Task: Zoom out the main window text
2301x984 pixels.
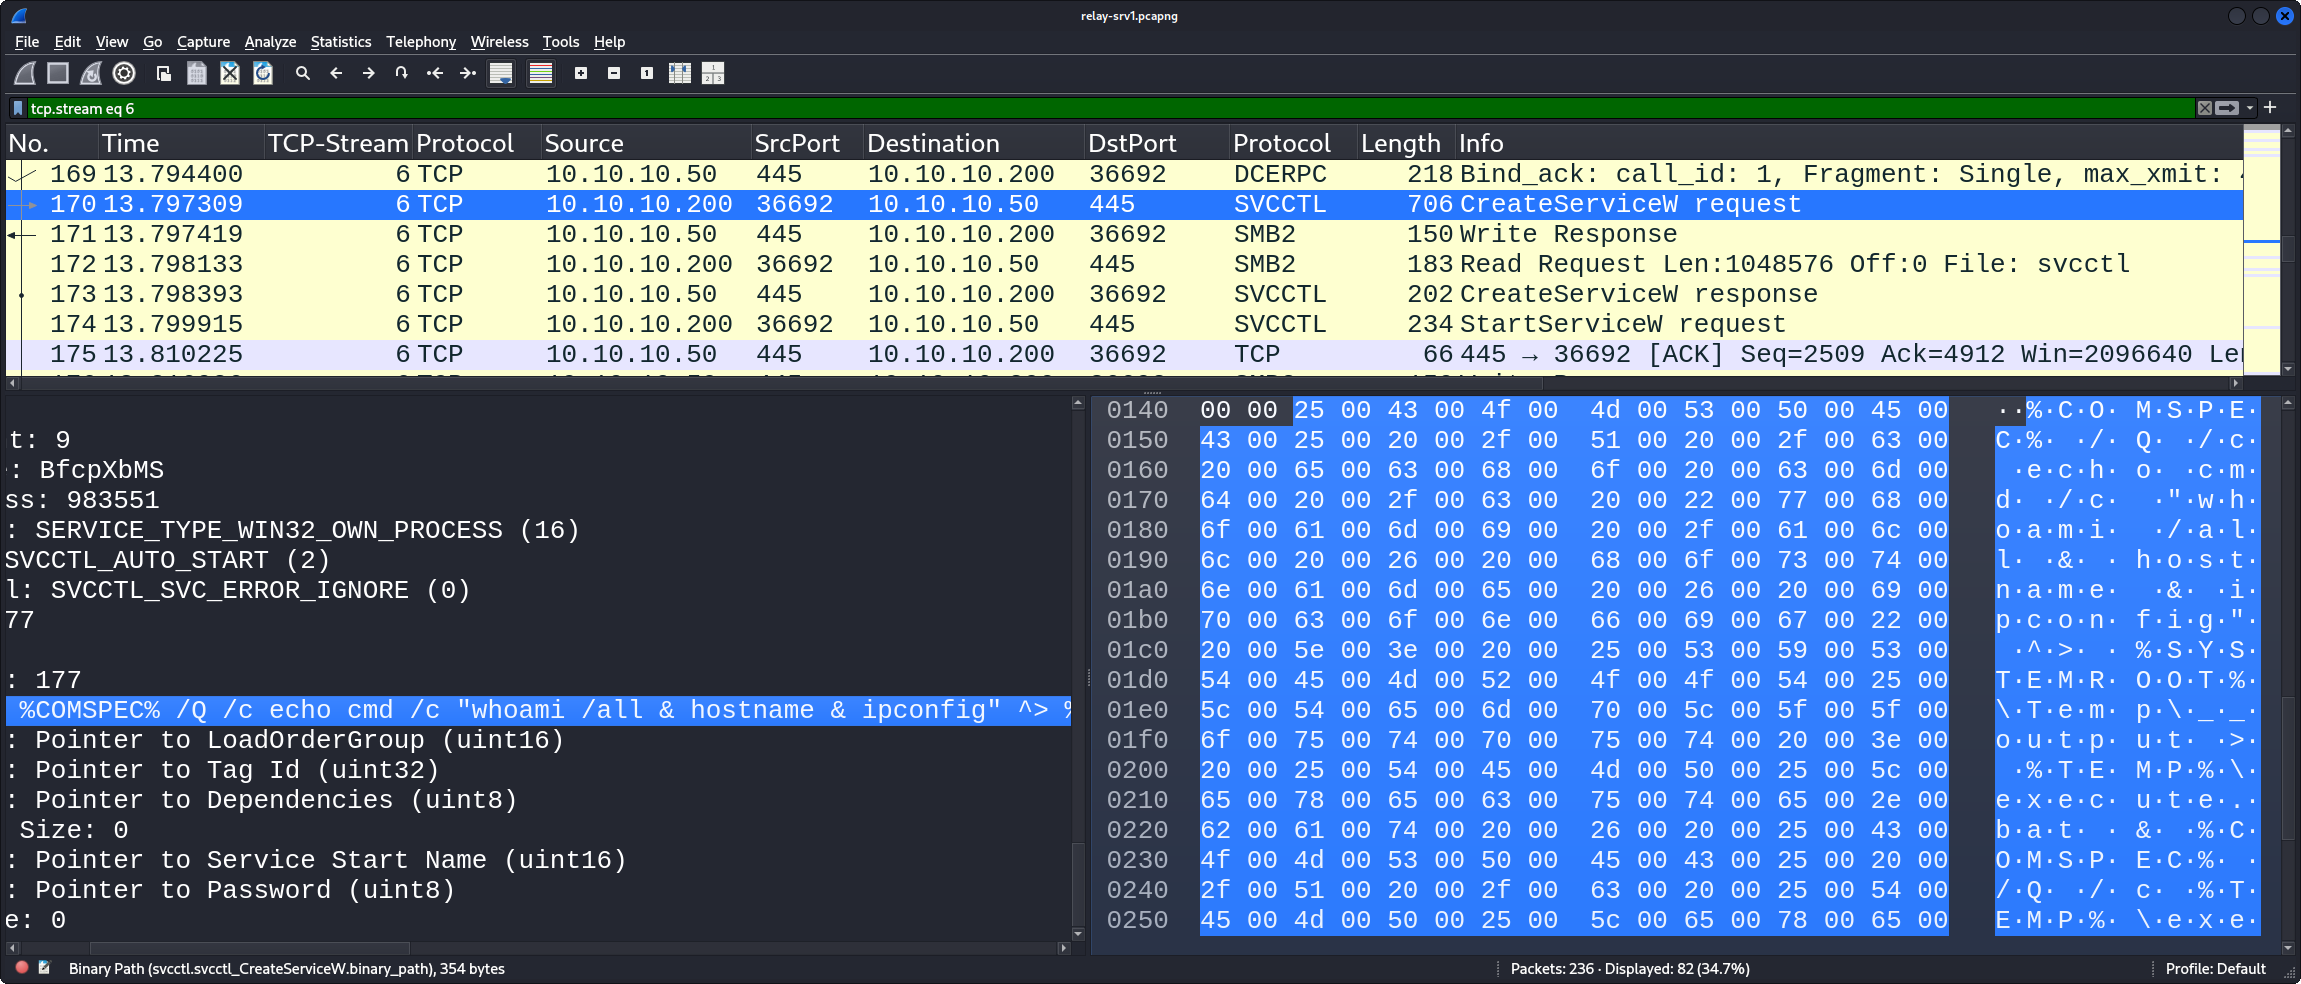Action: coord(614,73)
